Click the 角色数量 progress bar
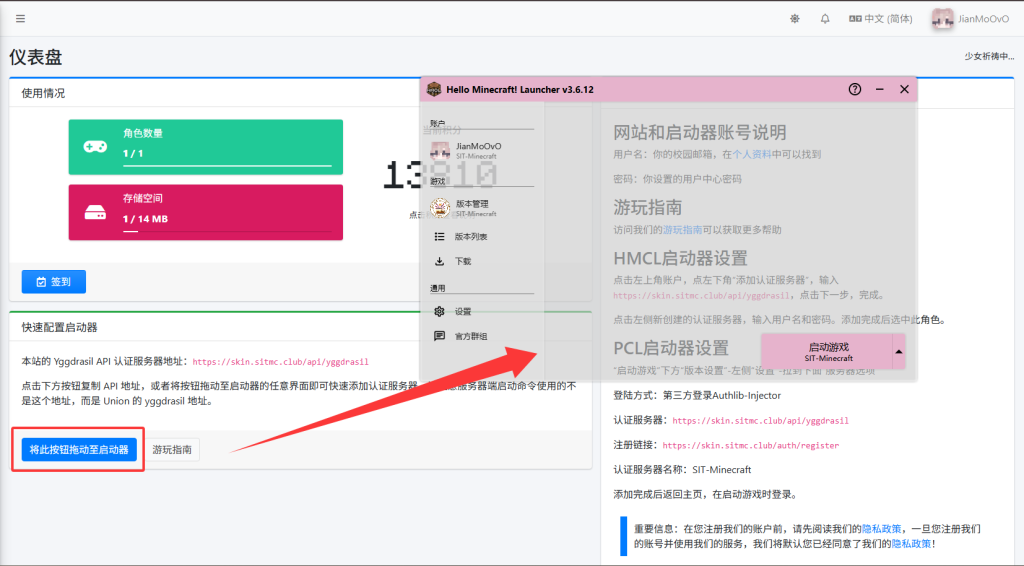 pyautogui.click(x=227, y=166)
